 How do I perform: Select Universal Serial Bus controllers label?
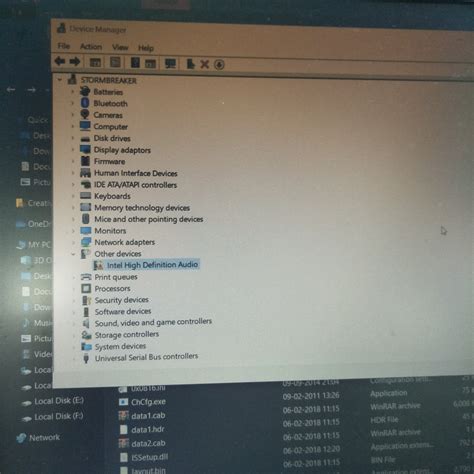pyautogui.click(x=146, y=357)
